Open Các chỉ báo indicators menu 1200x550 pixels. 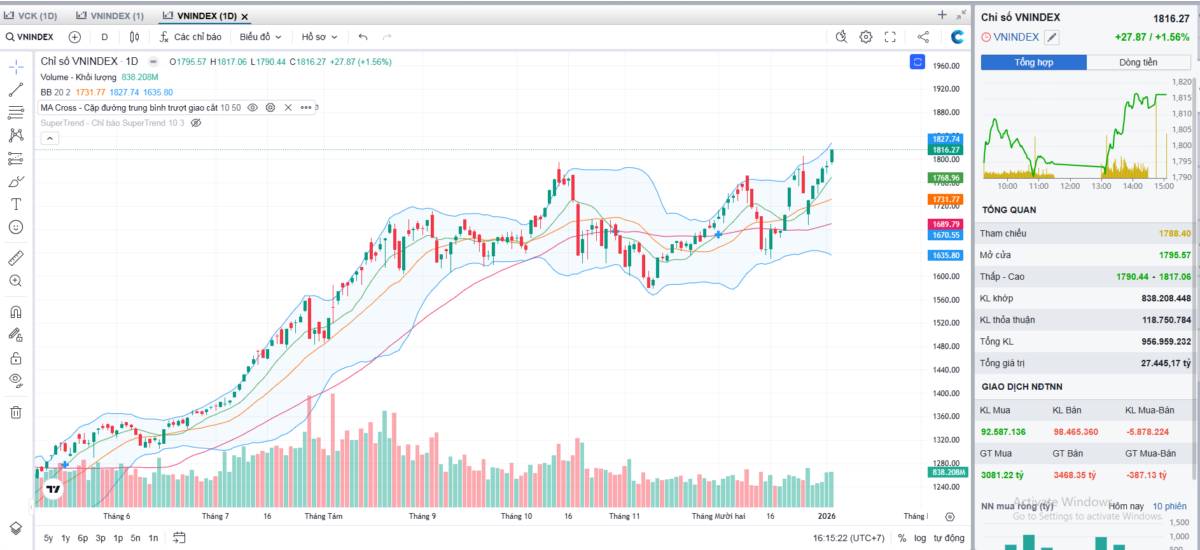pos(190,37)
